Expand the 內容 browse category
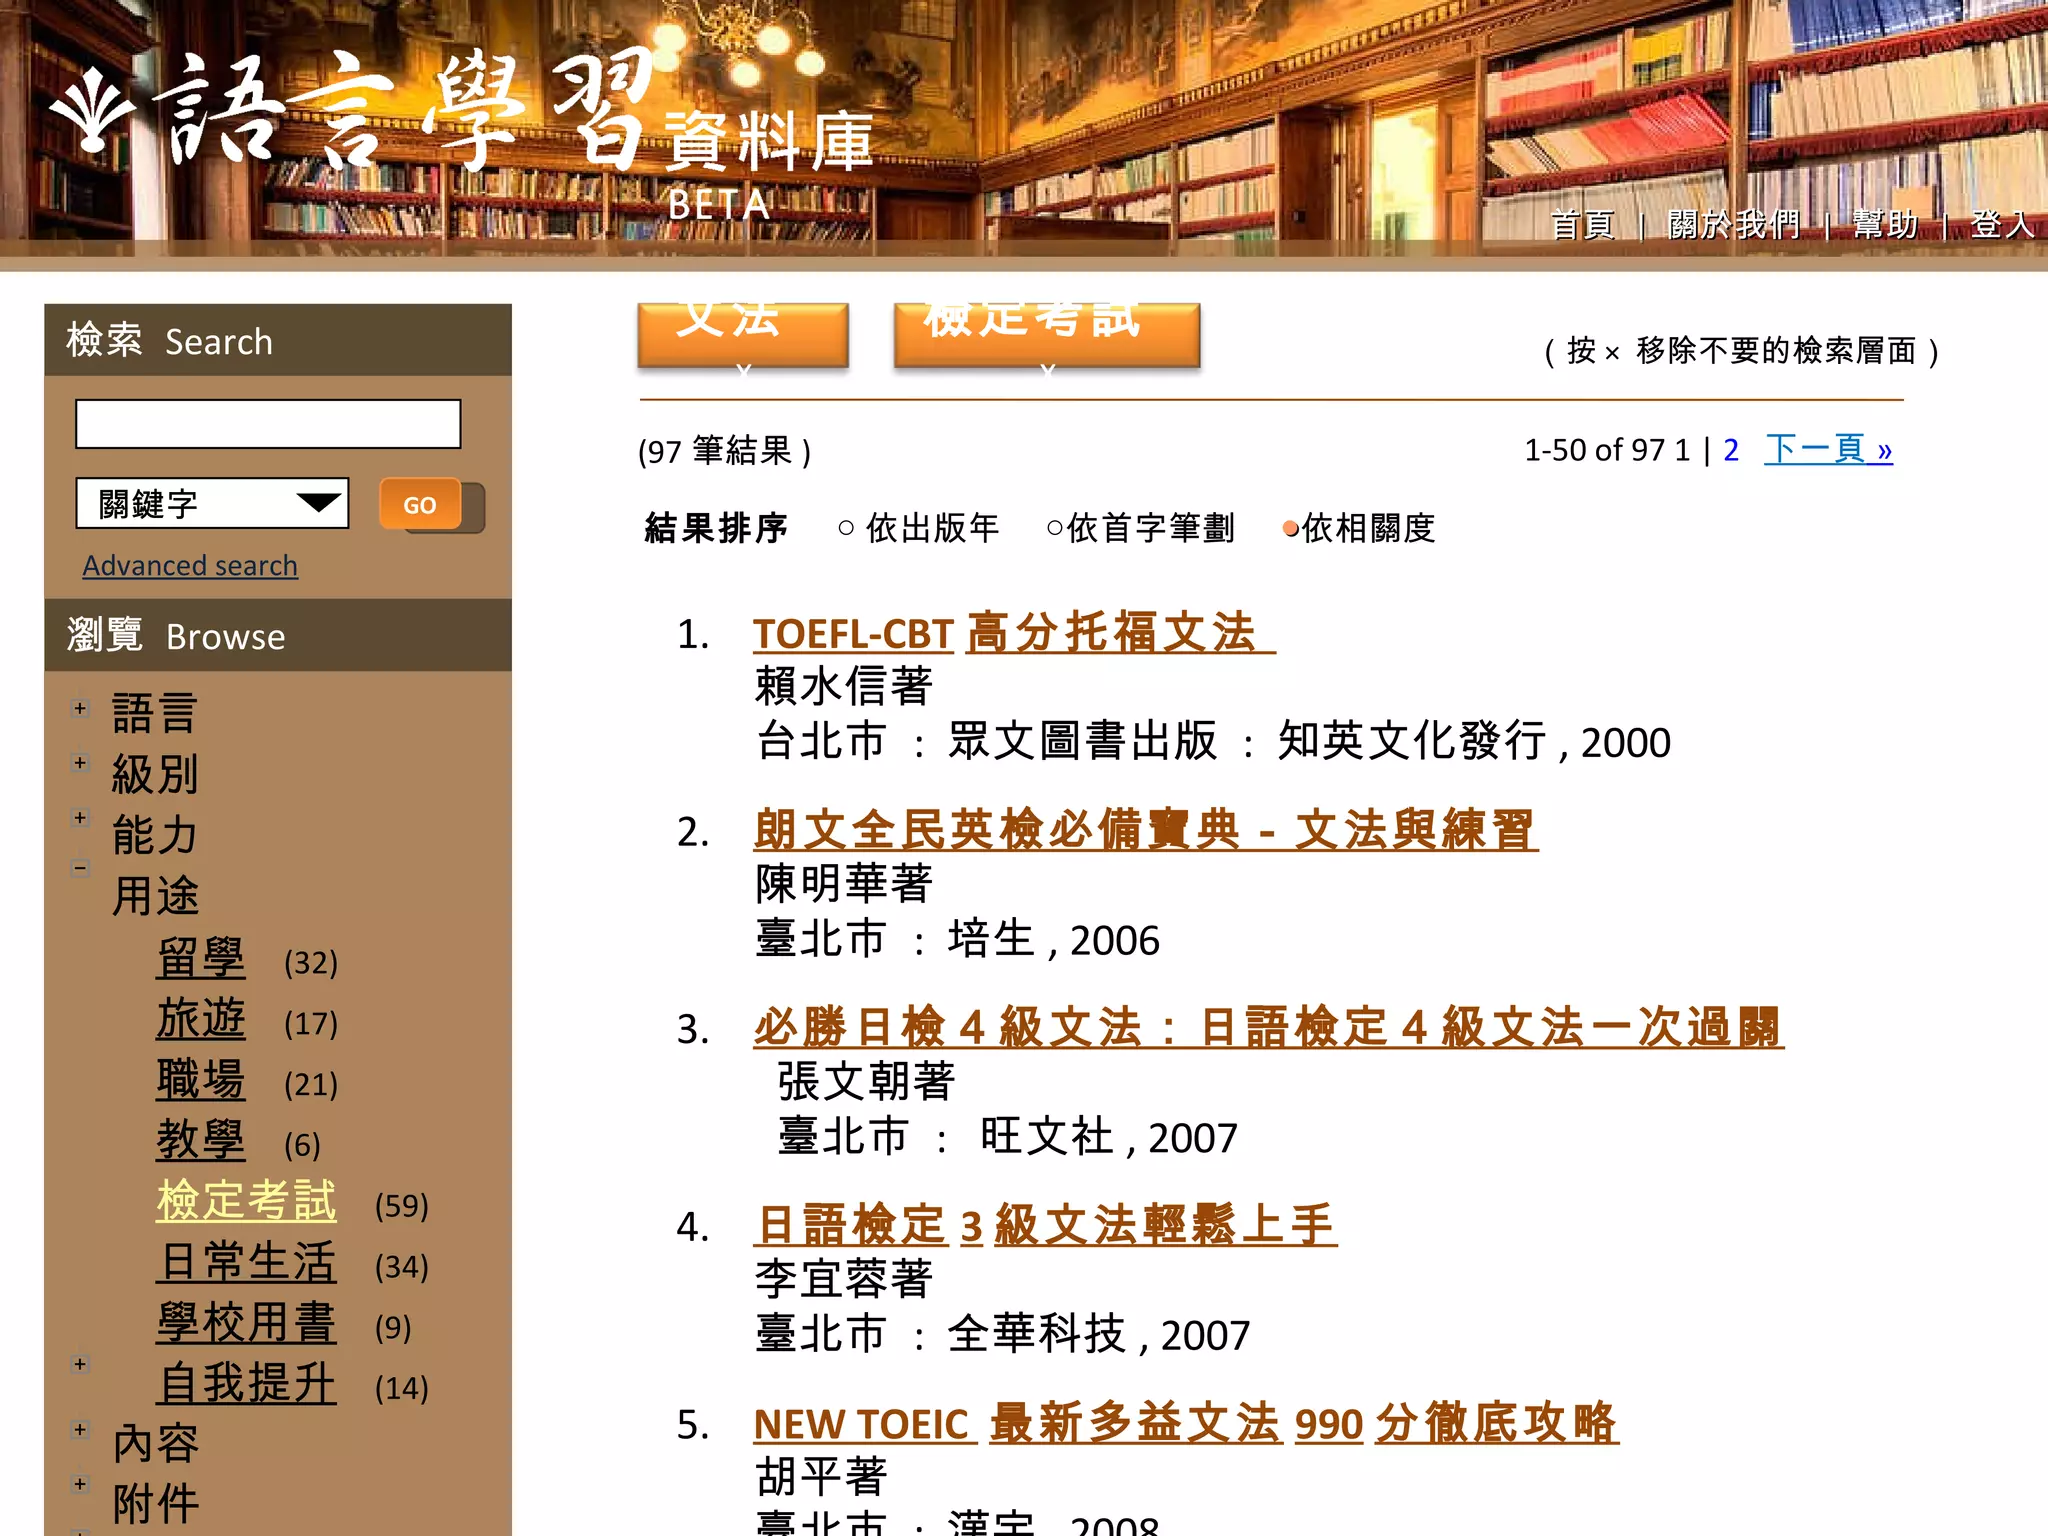This screenshot has width=2048, height=1536. coord(80,1429)
